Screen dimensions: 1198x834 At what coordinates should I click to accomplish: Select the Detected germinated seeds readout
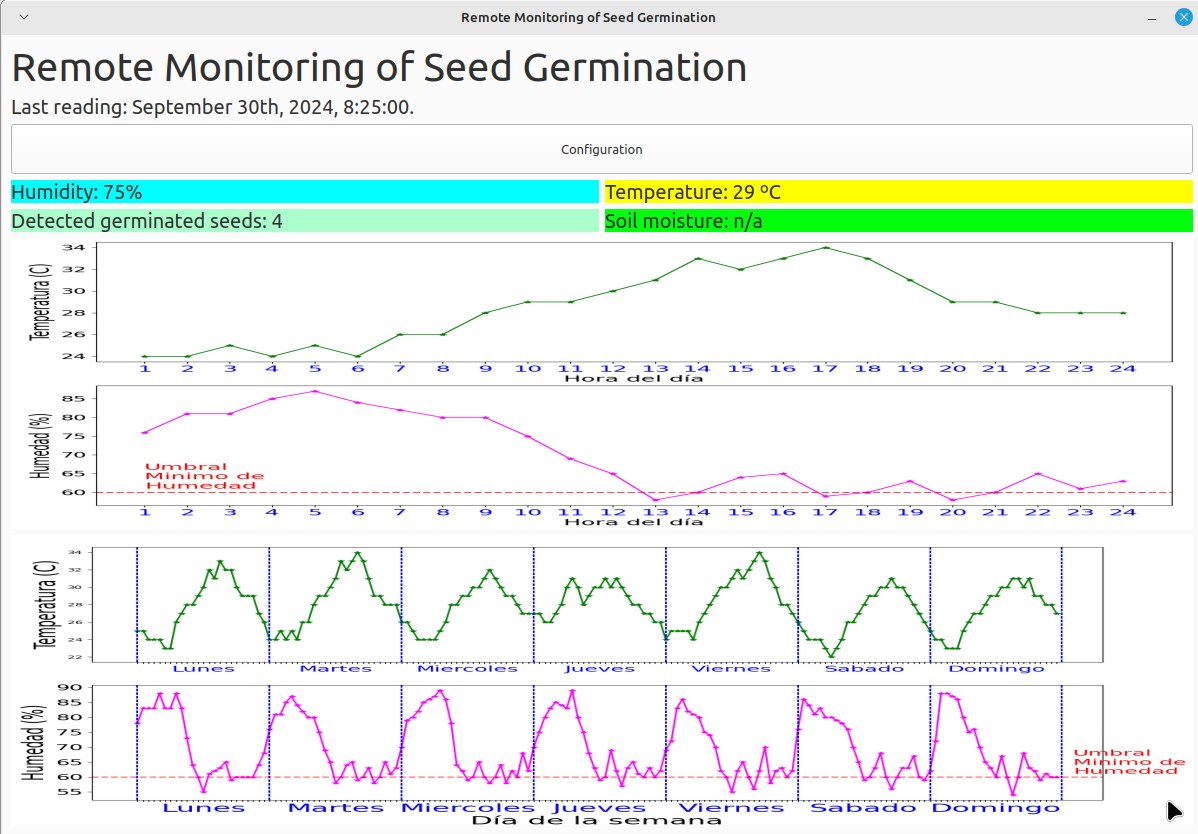click(x=304, y=221)
